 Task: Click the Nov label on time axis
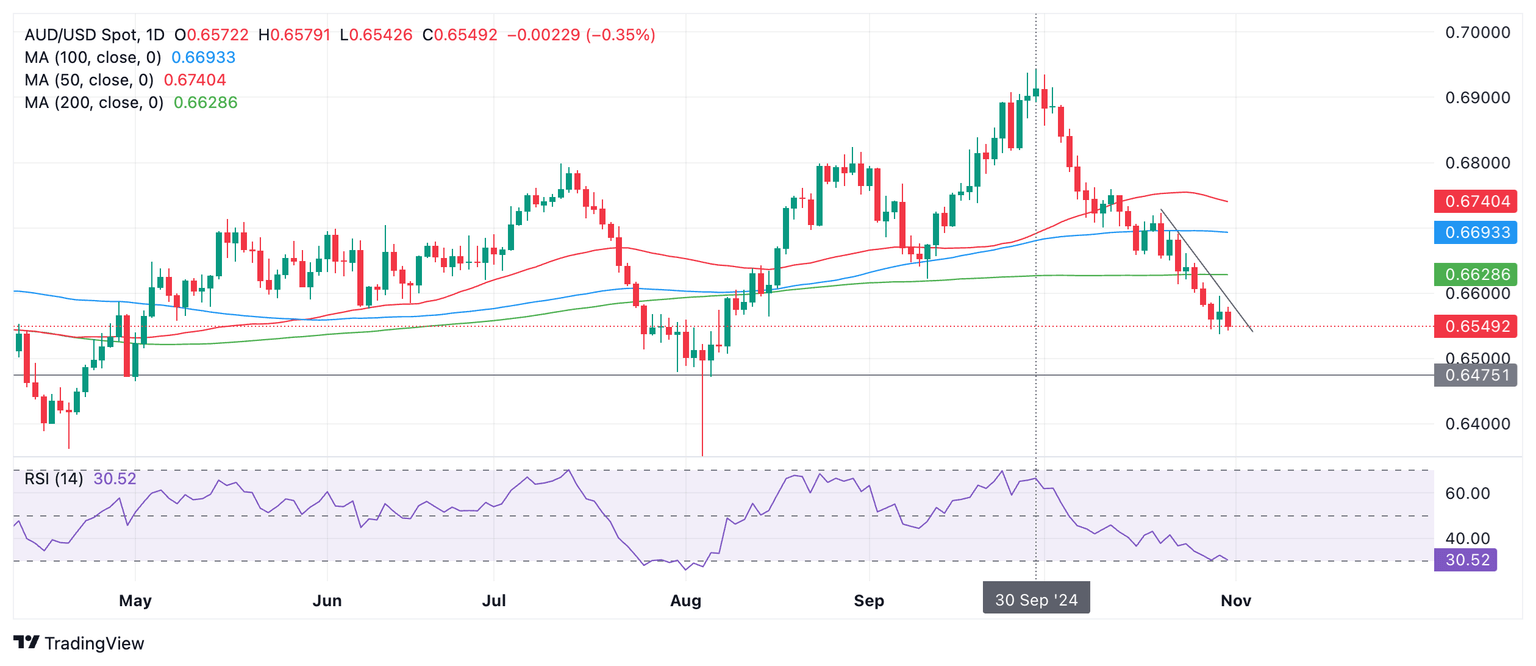click(x=1236, y=601)
